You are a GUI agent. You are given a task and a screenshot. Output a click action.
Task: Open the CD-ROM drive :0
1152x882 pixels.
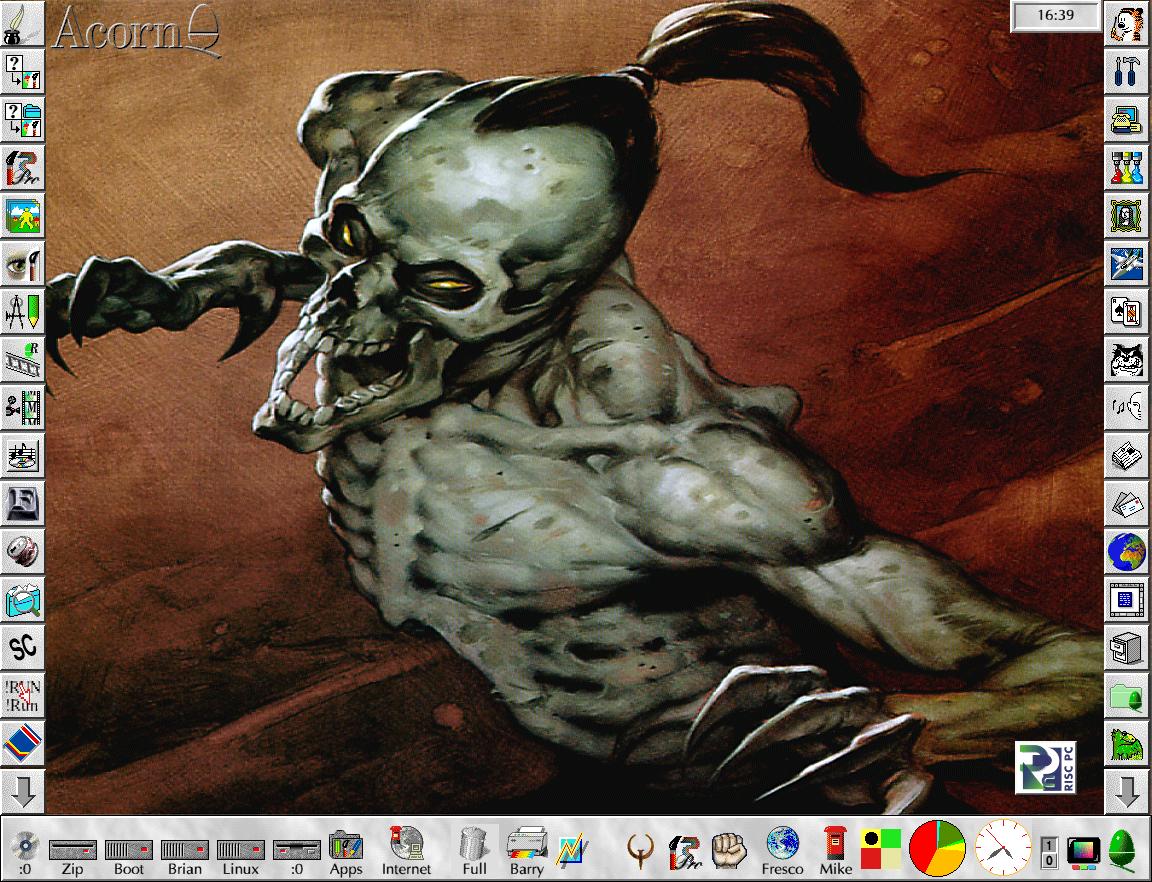click(x=24, y=853)
